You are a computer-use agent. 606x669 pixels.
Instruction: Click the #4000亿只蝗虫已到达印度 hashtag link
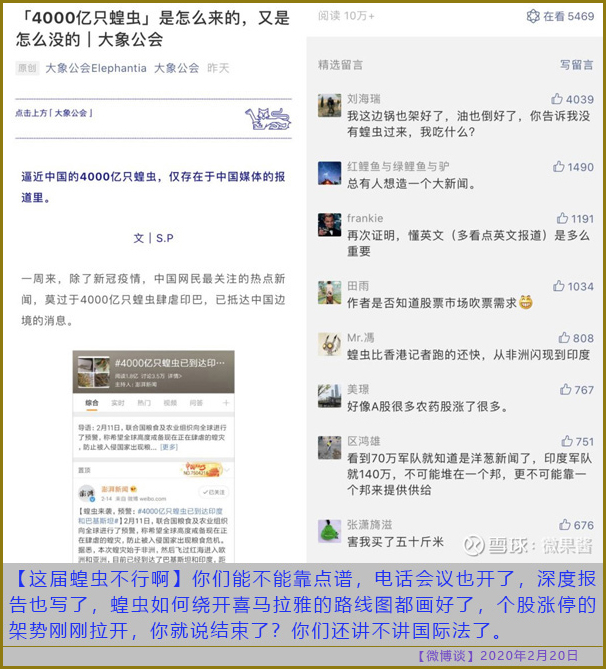[x=181, y=511]
